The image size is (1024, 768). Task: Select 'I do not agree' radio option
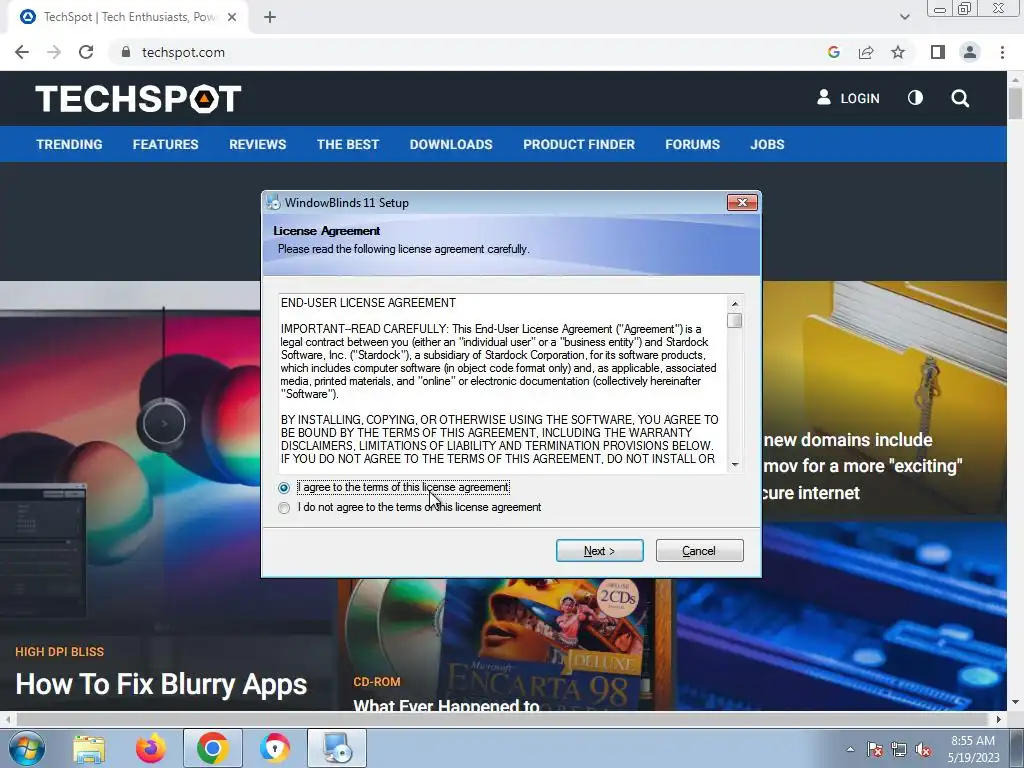tap(283, 508)
